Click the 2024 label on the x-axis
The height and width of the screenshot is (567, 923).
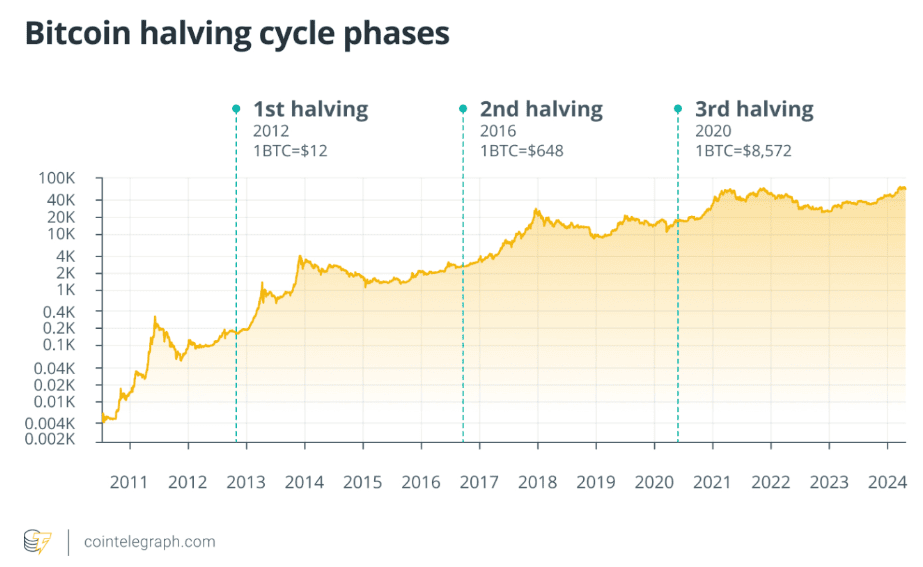[887, 482]
